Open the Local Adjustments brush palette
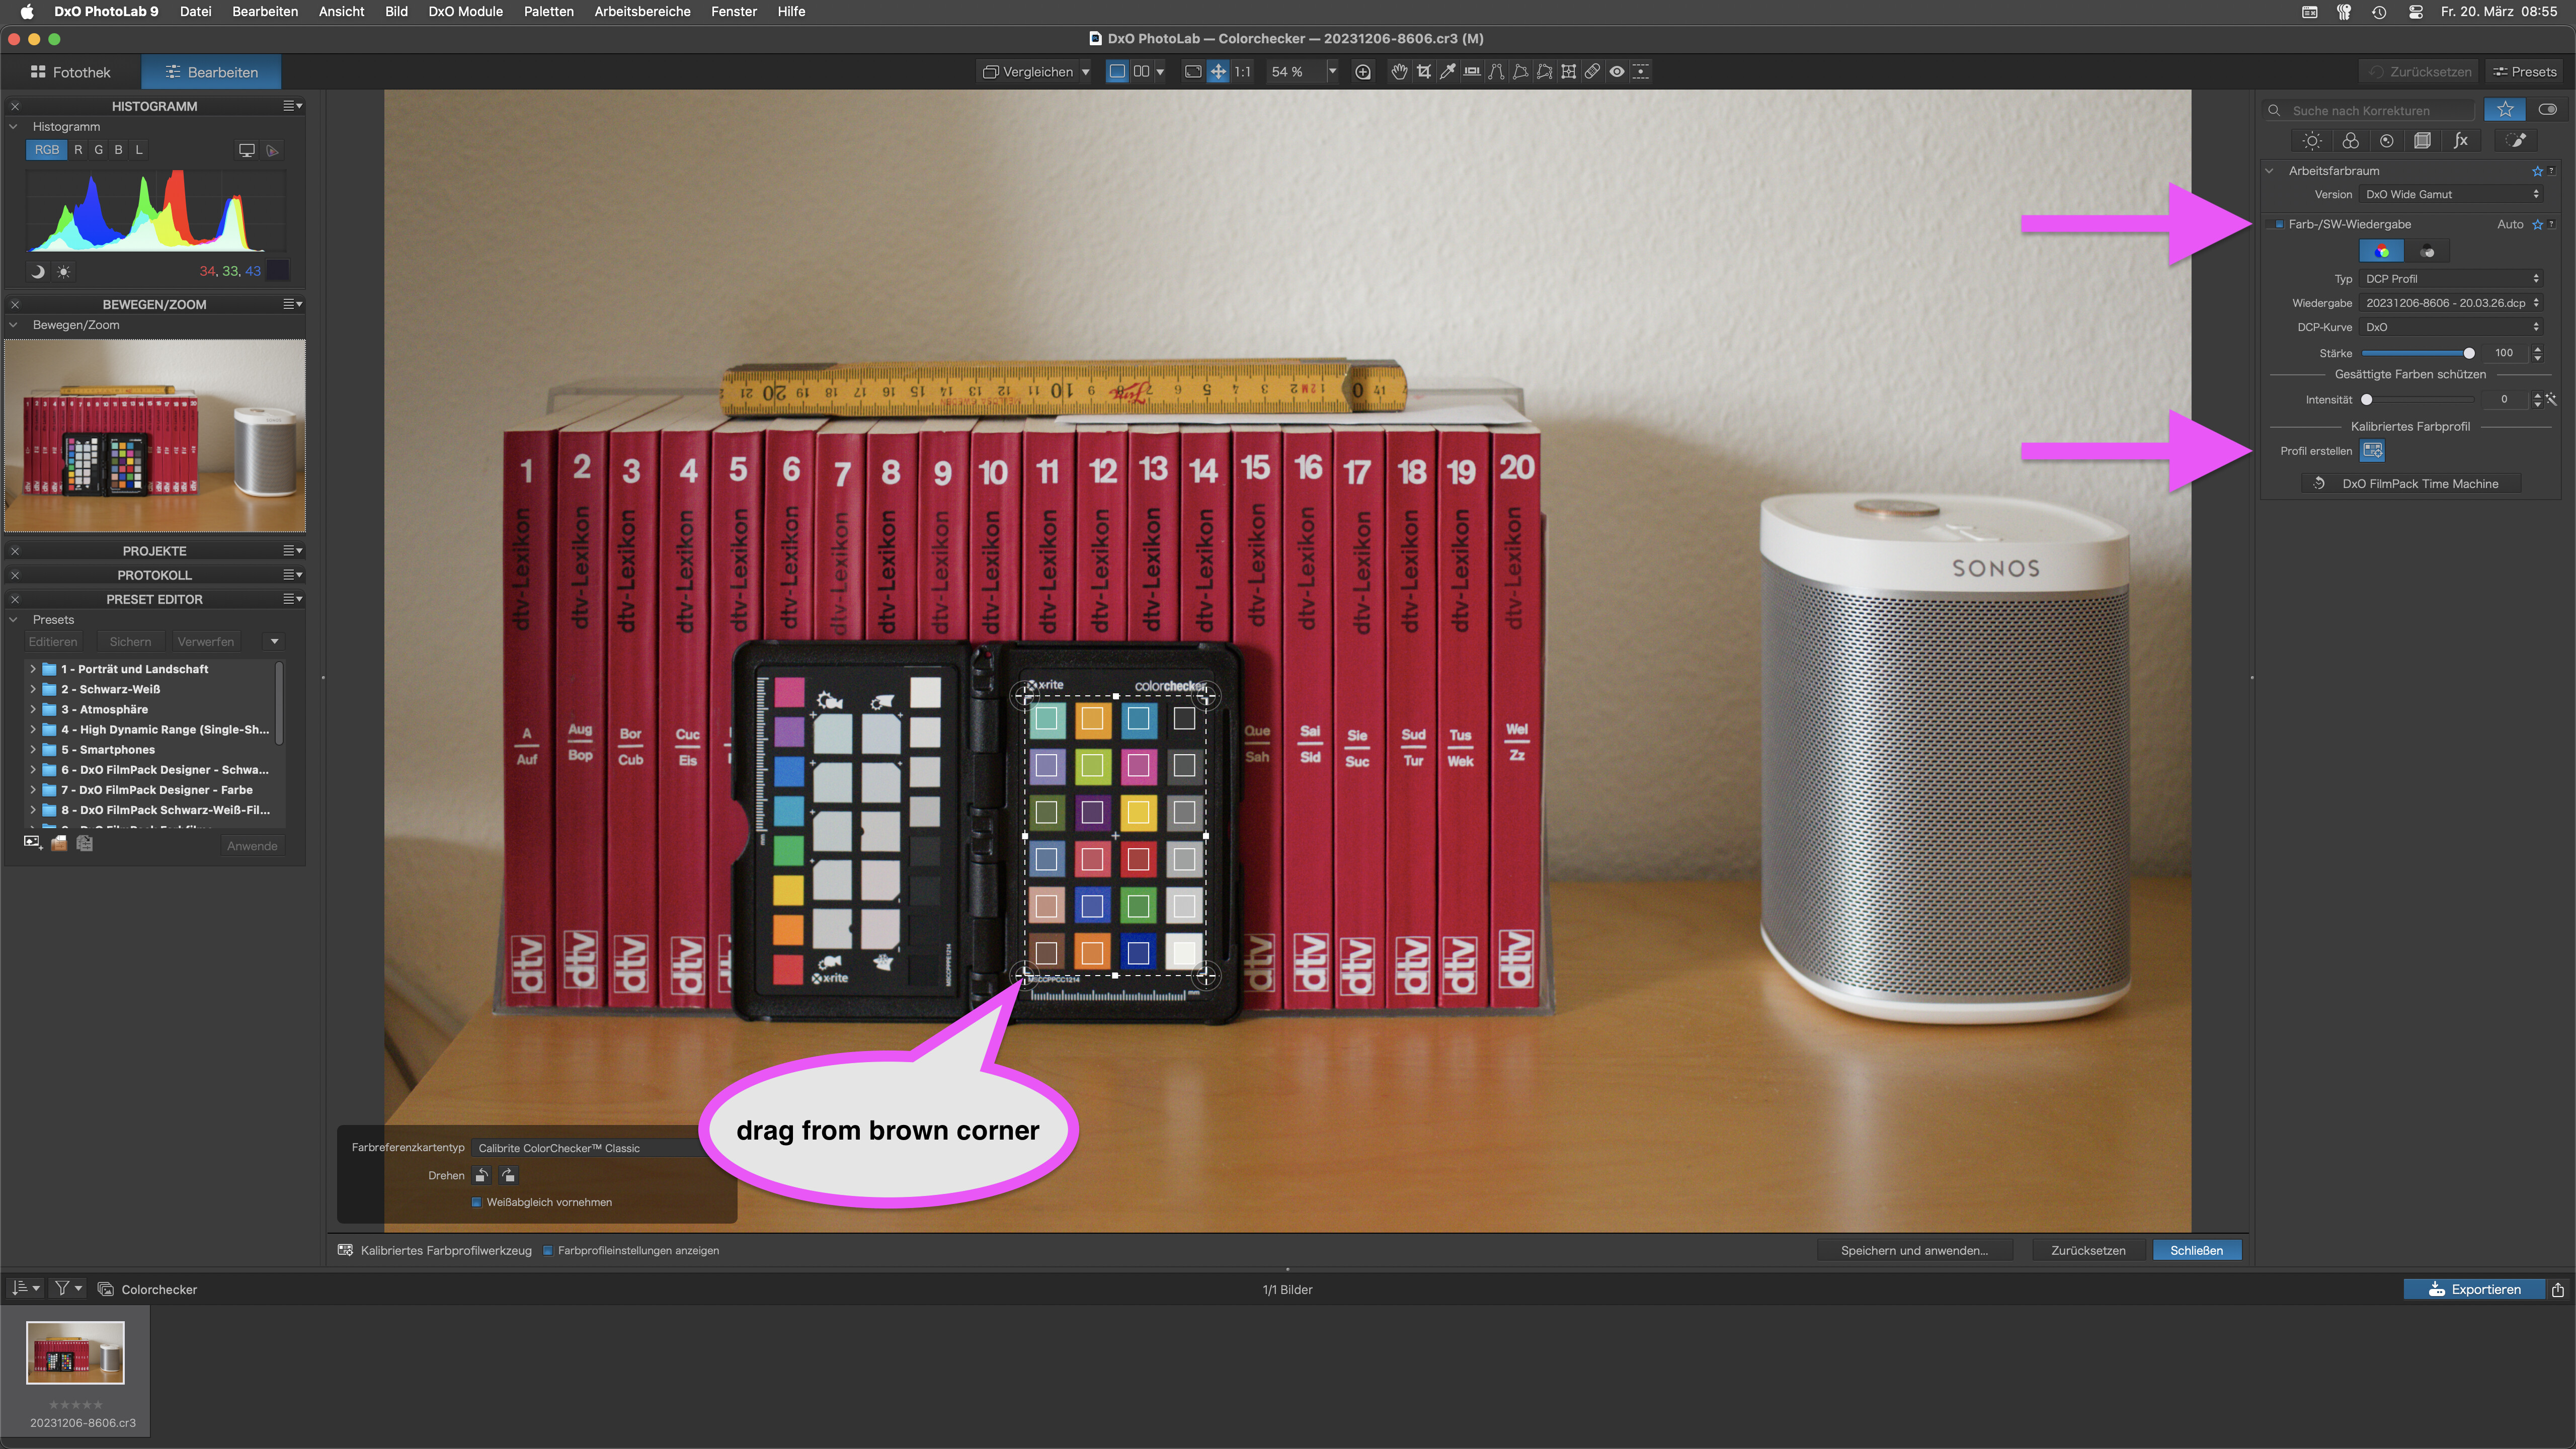 click(x=2516, y=141)
